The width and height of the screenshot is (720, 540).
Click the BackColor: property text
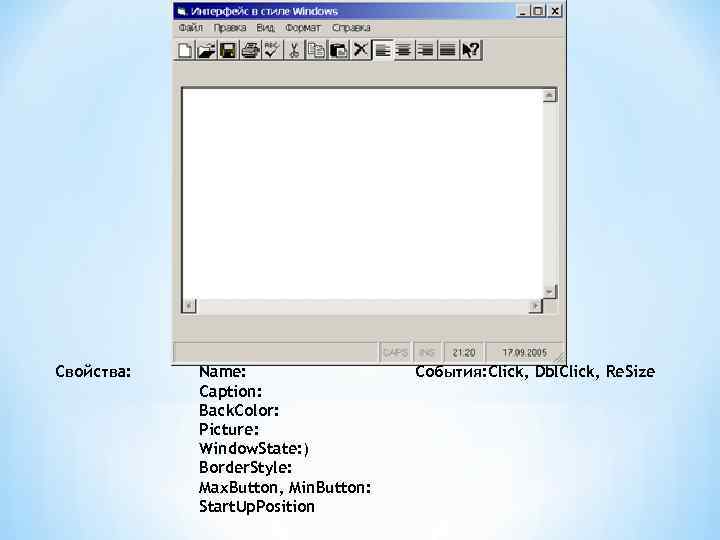point(239,410)
